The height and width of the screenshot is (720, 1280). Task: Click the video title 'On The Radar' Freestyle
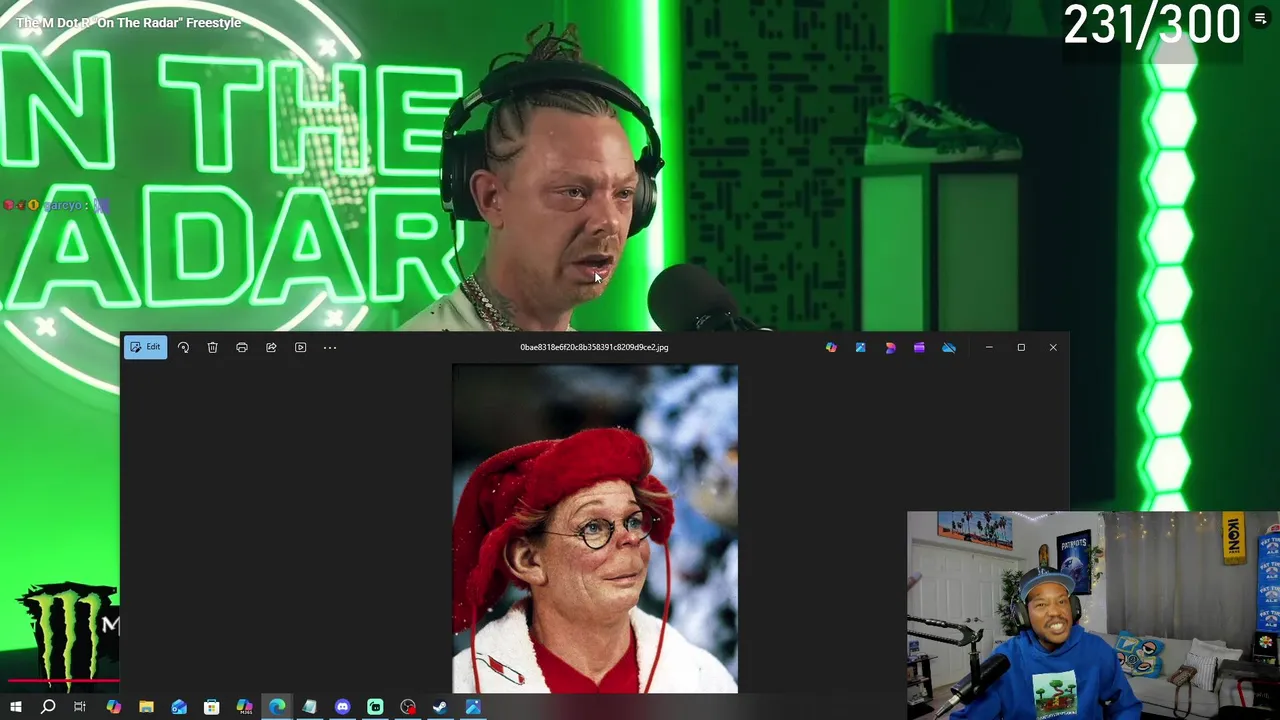(128, 22)
